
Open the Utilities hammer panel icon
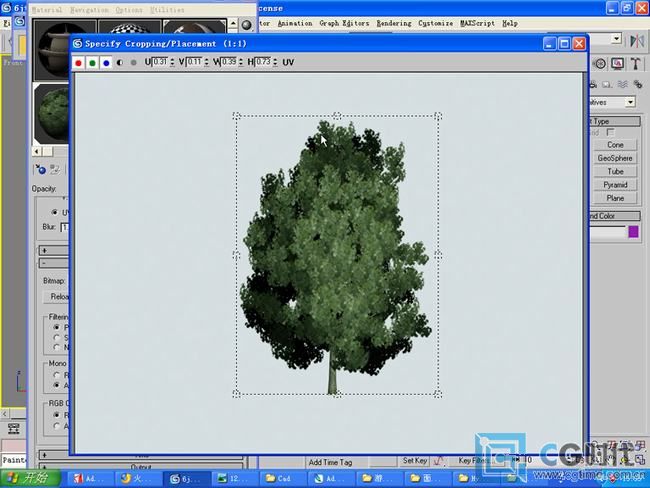(x=635, y=63)
